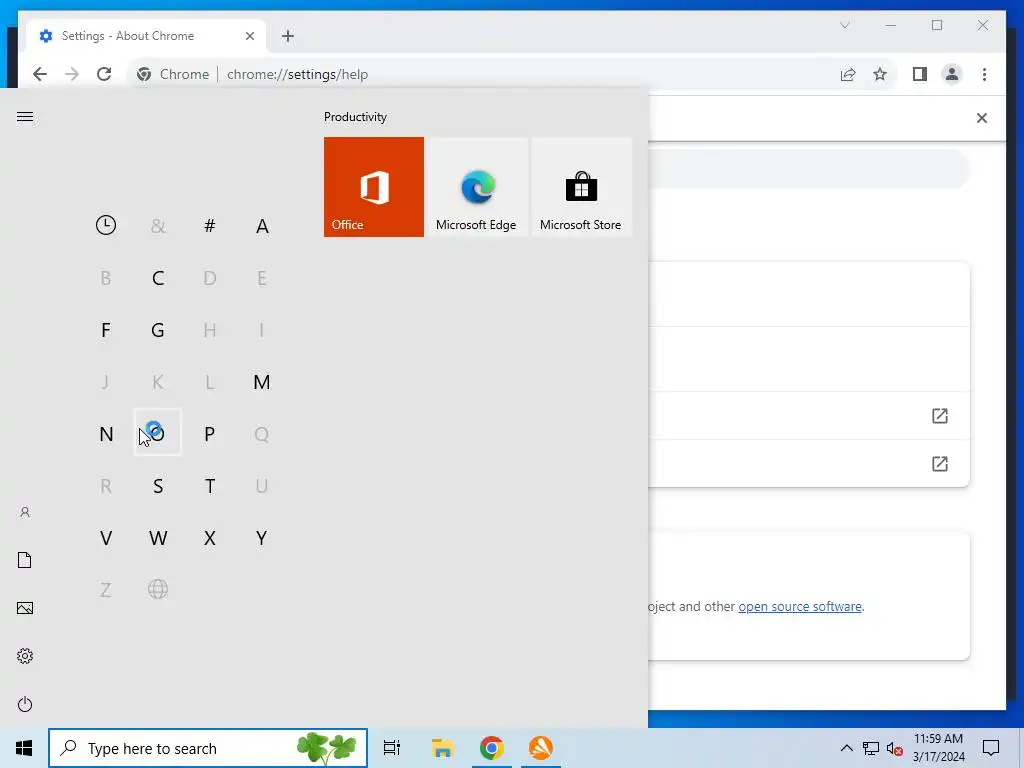
Task: Jump to apps starting with P
Action: pyautogui.click(x=210, y=434)
